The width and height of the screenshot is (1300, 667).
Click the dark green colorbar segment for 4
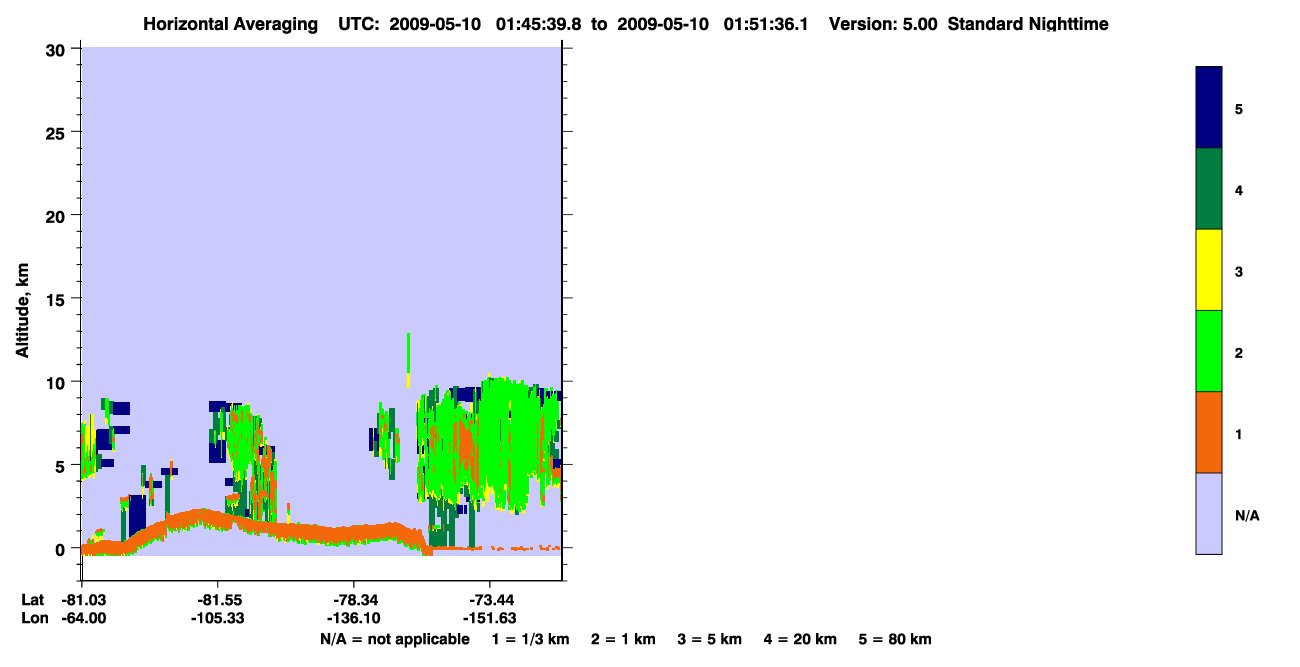pyautogui.click(x=1209, y=189)
